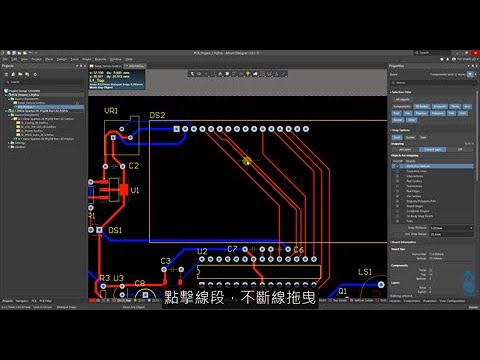This screenshot has width=480, height=360.
Task: Click the Place Line icon at Active Bar end
Action: pyautogui.click(x=283, y=74)
